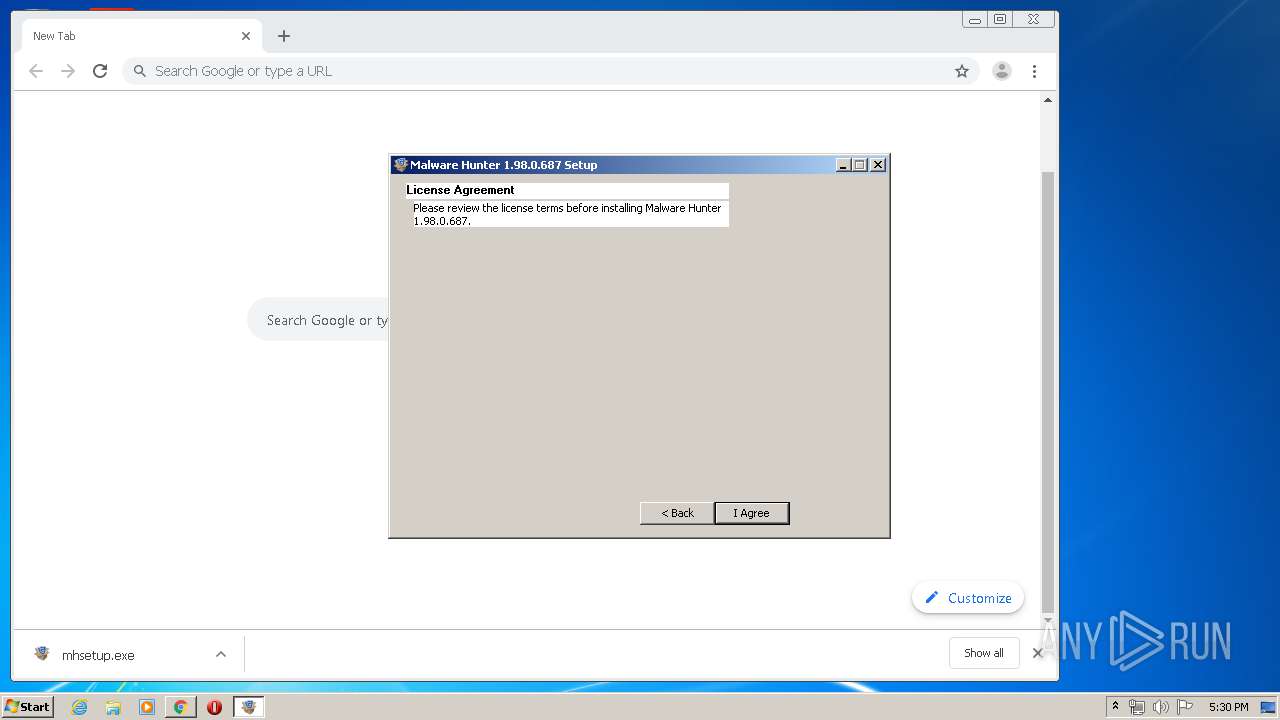The width and height of the screenshot is (1280, 720).
Task: Switch to Chrome in the taskbar
Action: pos(180,707)
